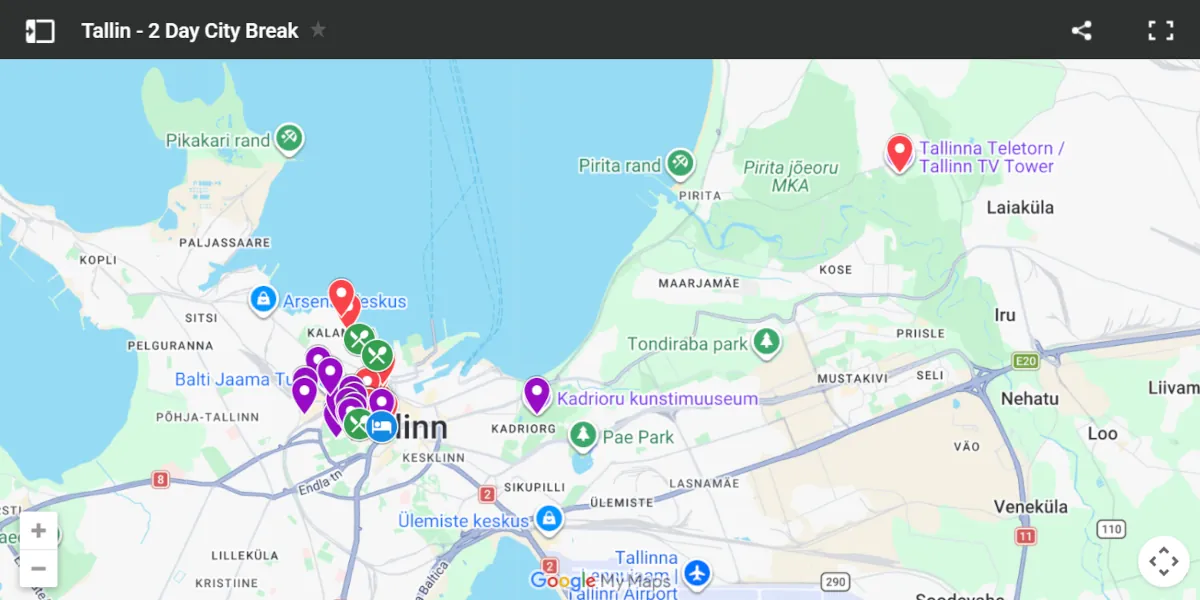Open restaurant marker overlapping hotel bed icon

pyautogui.click(x=357, y=424)
